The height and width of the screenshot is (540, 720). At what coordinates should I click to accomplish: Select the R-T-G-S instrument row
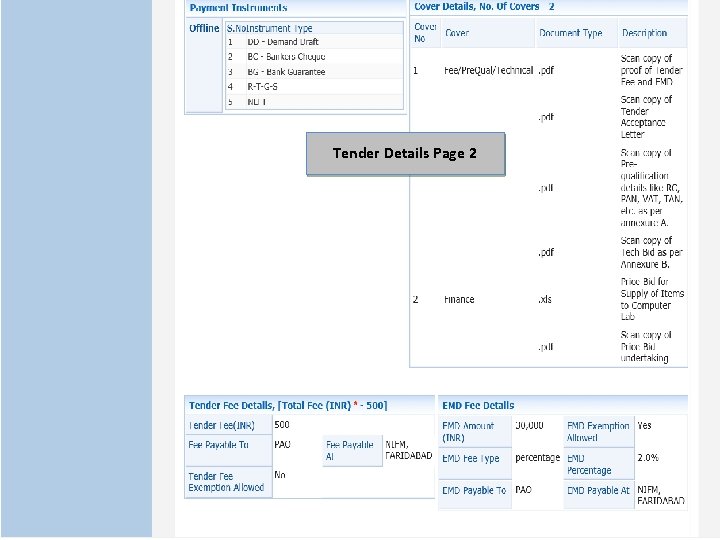[315, 86]
